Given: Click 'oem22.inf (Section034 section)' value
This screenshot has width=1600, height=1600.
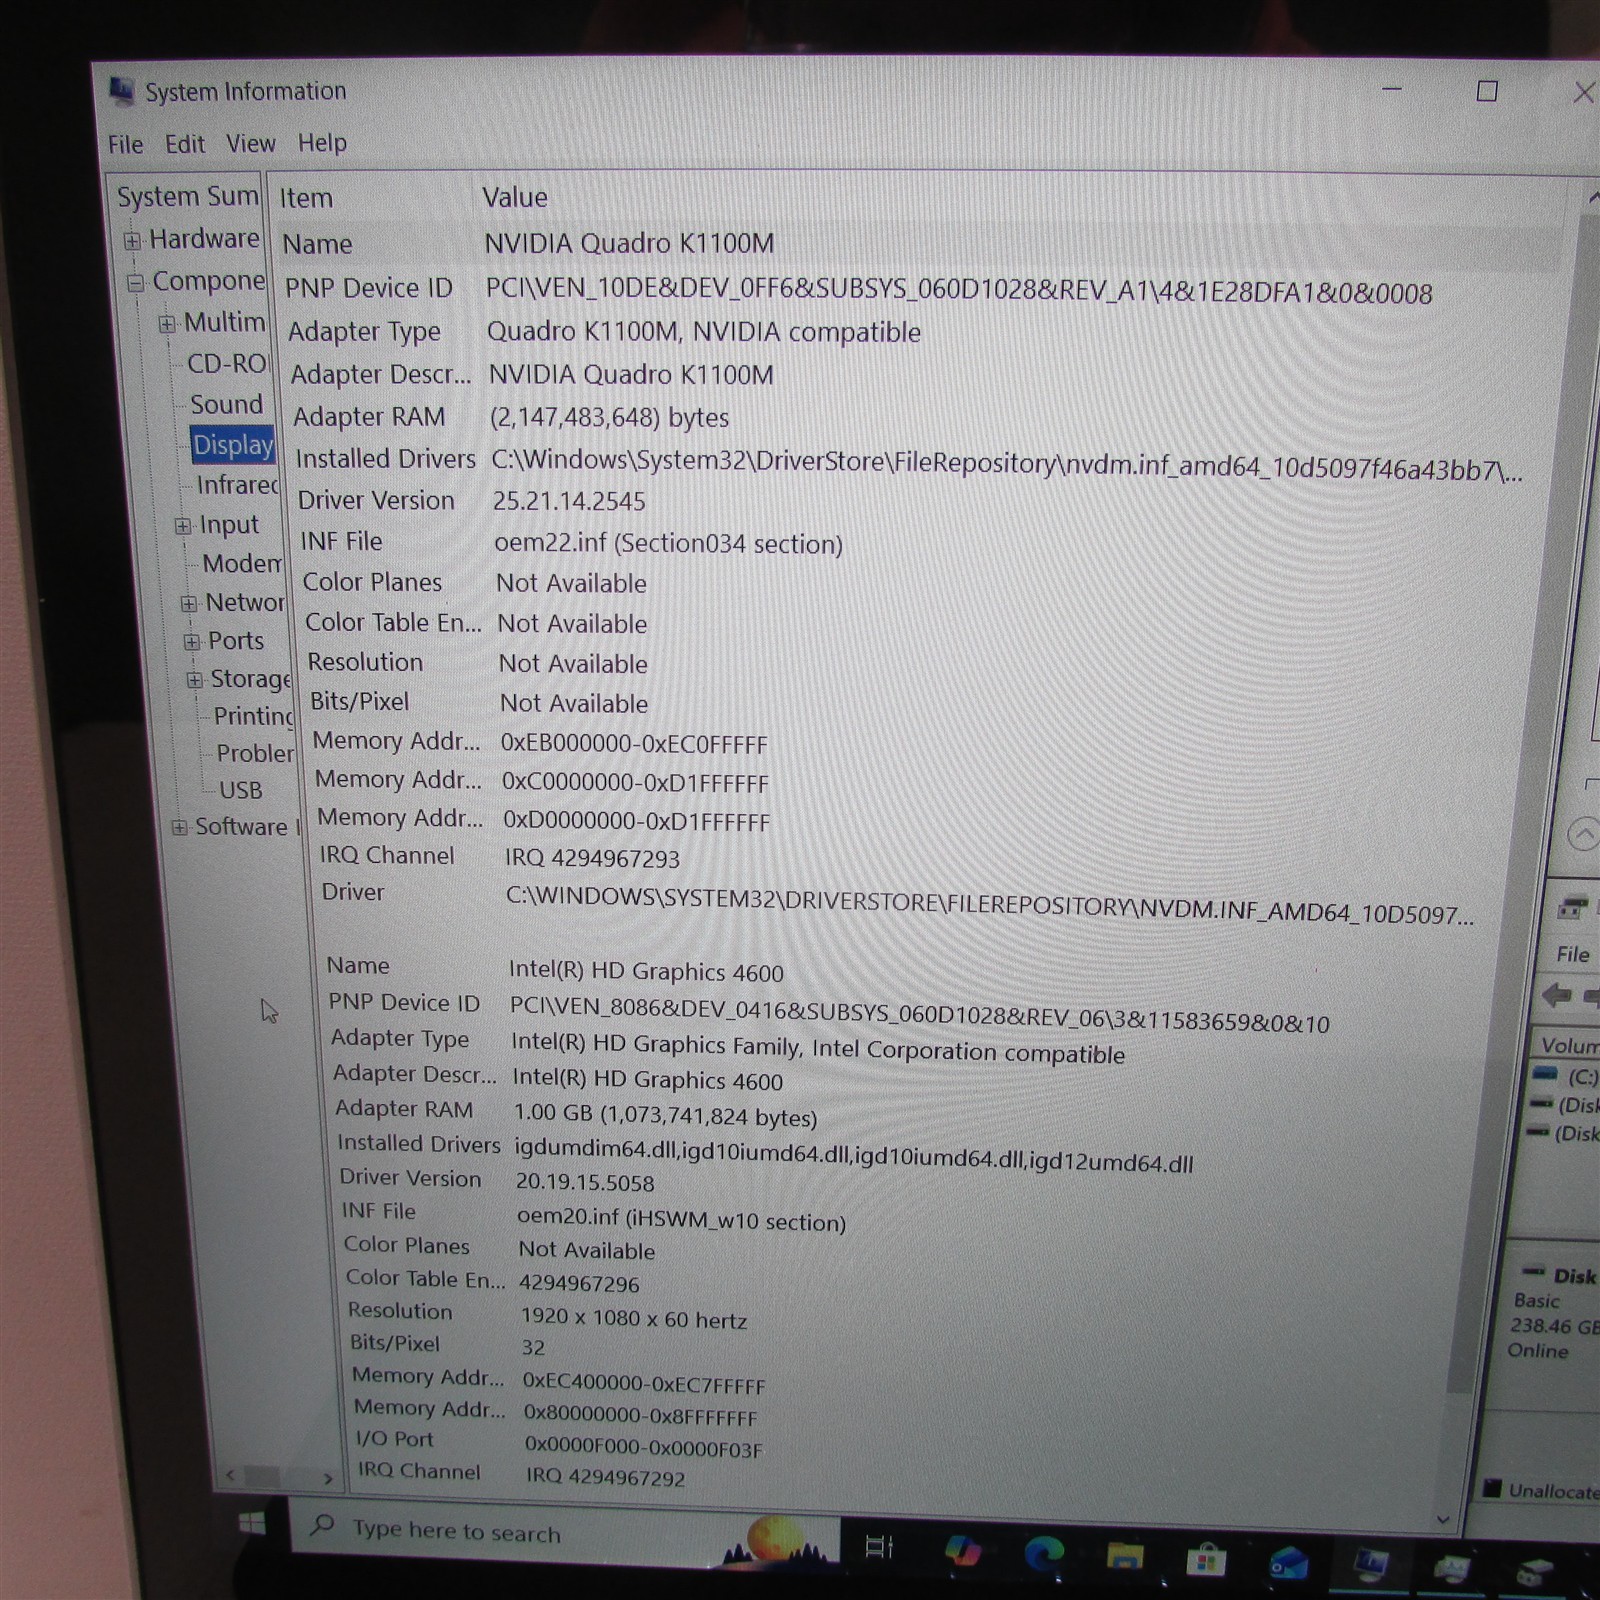Looking at the screenshot, I should pos(668,543).
